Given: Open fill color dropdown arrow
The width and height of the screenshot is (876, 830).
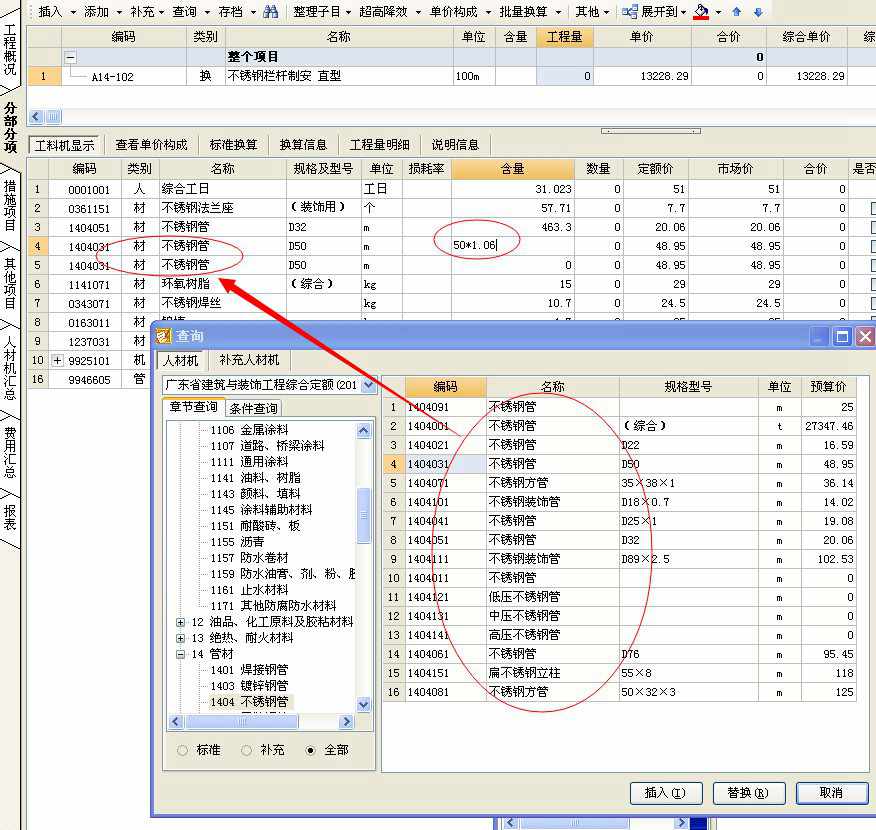Looking at the screenshot, I should tap(718, 12).
